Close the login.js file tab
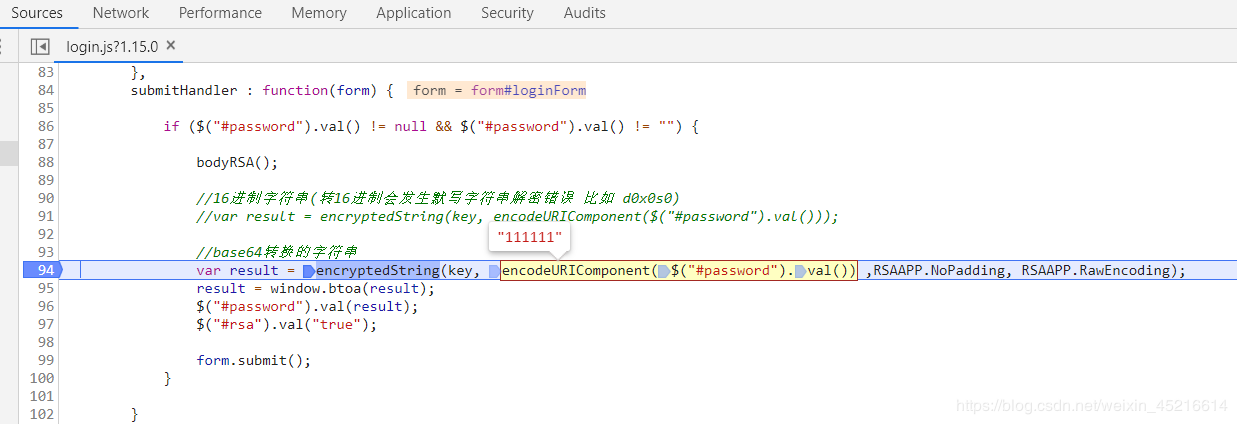The image size is (1237, 424). 171,46
